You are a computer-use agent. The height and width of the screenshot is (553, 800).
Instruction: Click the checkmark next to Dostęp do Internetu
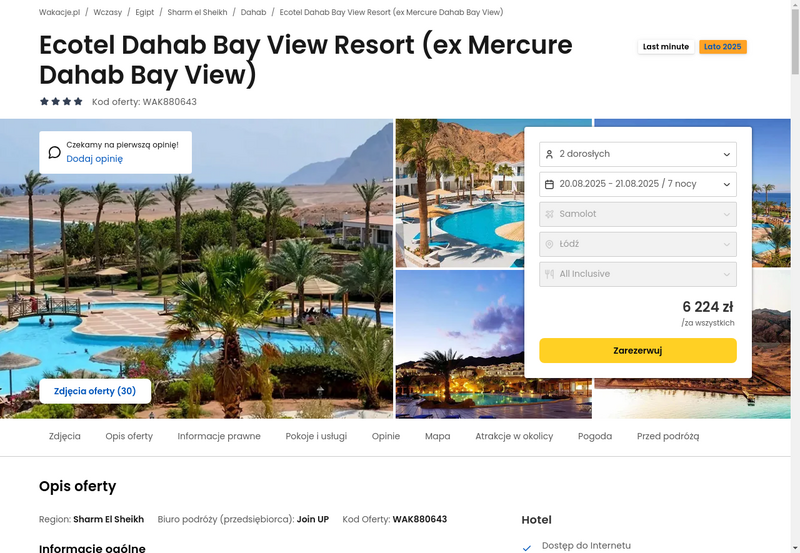point(527,547)
